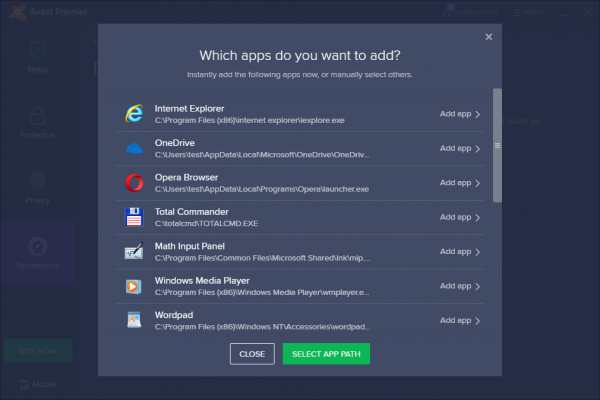Click the green SELECT APP PATH button
The width and height of the screenshot is (600, 400).
326,354
